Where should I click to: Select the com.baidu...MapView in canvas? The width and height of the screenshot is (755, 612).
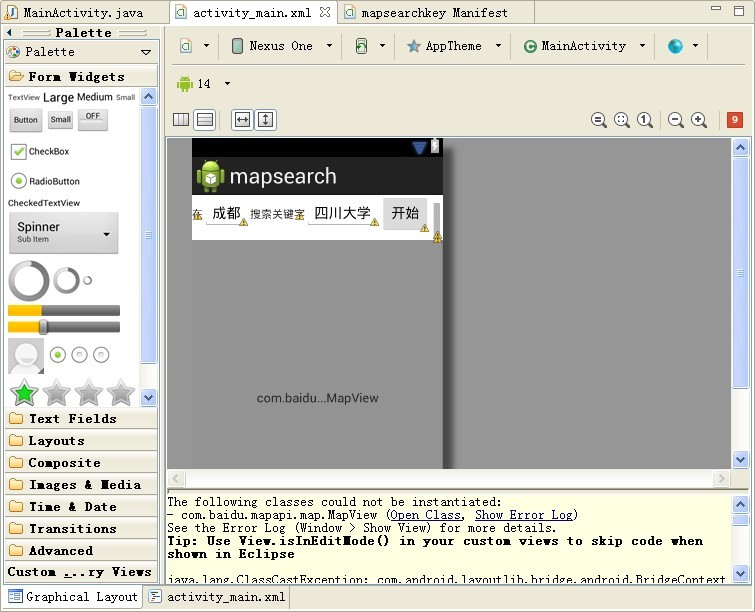(x=317, y=398)
